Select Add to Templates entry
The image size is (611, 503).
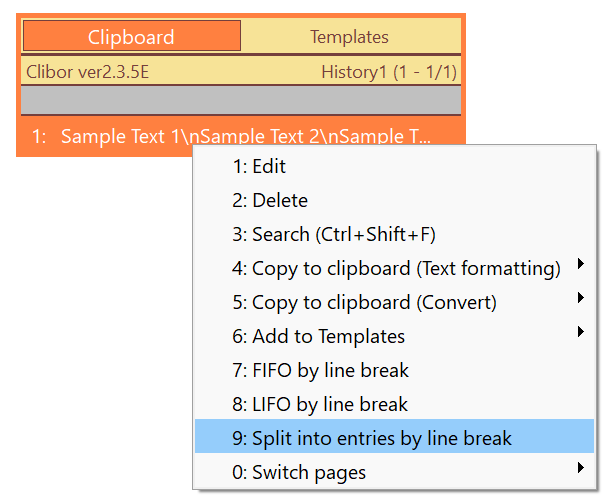[394, 336]
